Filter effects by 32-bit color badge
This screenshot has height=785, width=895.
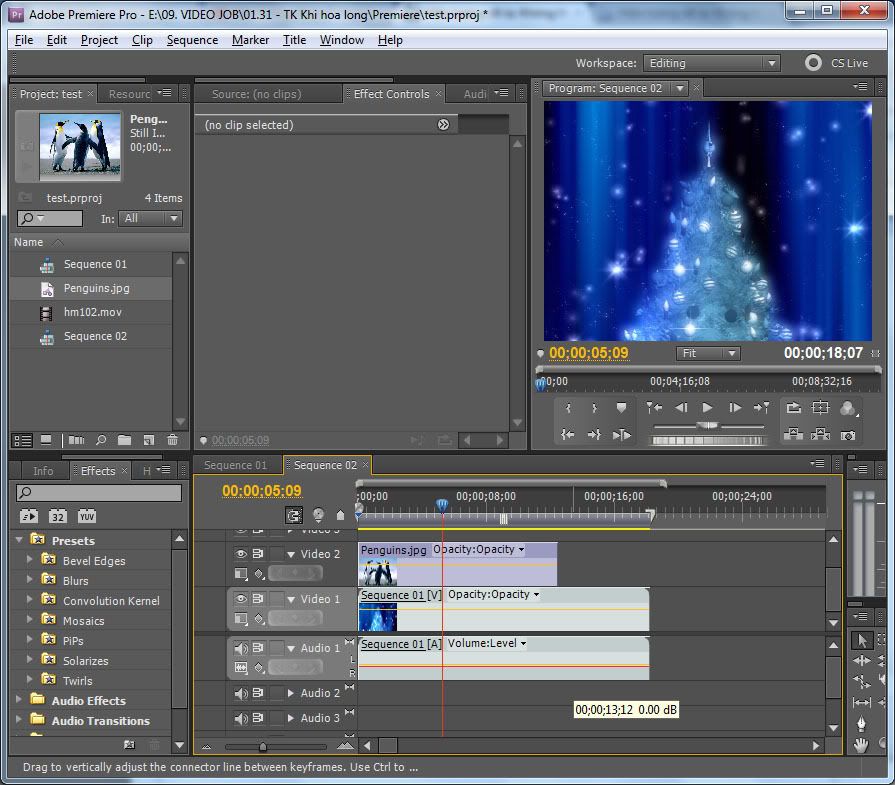click(58, 517)
